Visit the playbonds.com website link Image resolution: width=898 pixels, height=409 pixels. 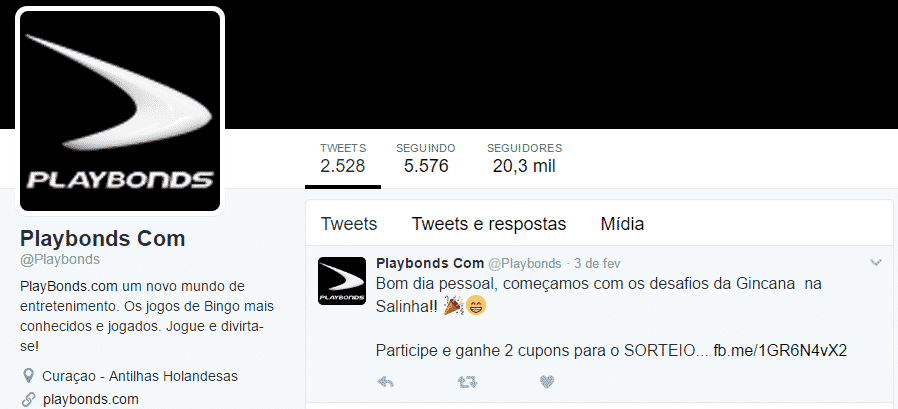click(x=90, y=399)
